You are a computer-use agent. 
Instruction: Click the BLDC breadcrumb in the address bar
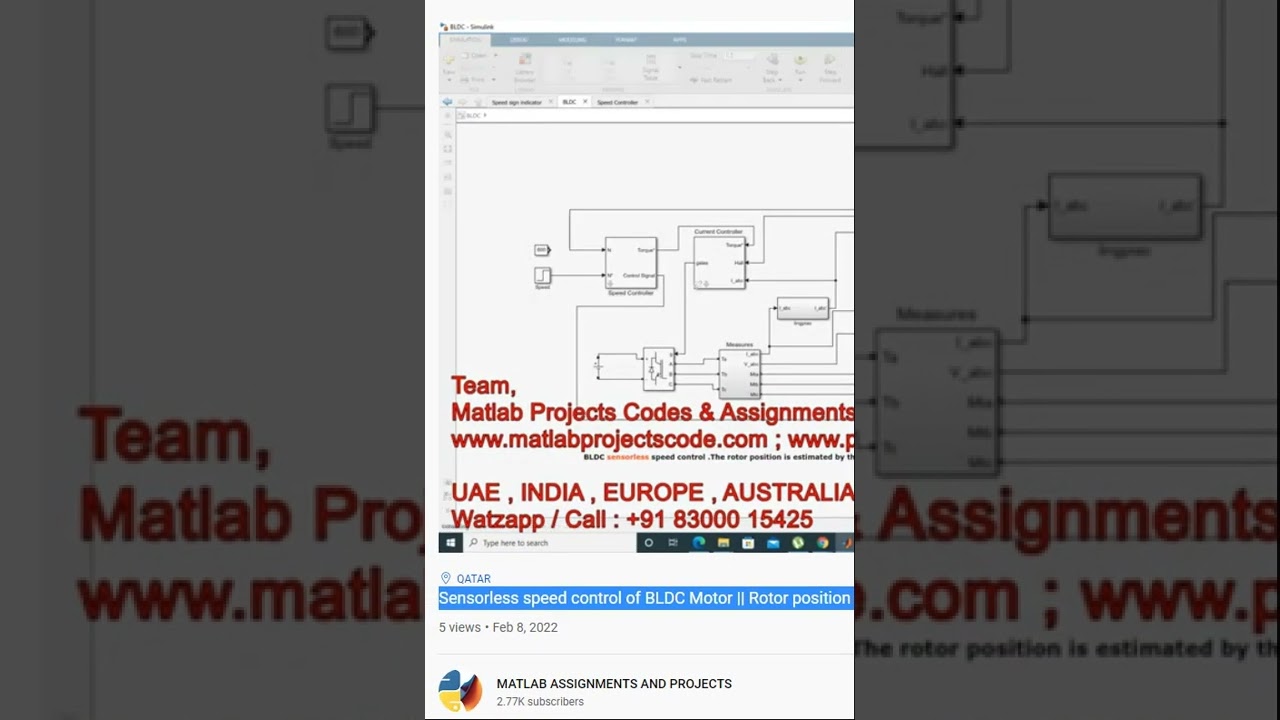pyautogui.click(x=474, y=116)
